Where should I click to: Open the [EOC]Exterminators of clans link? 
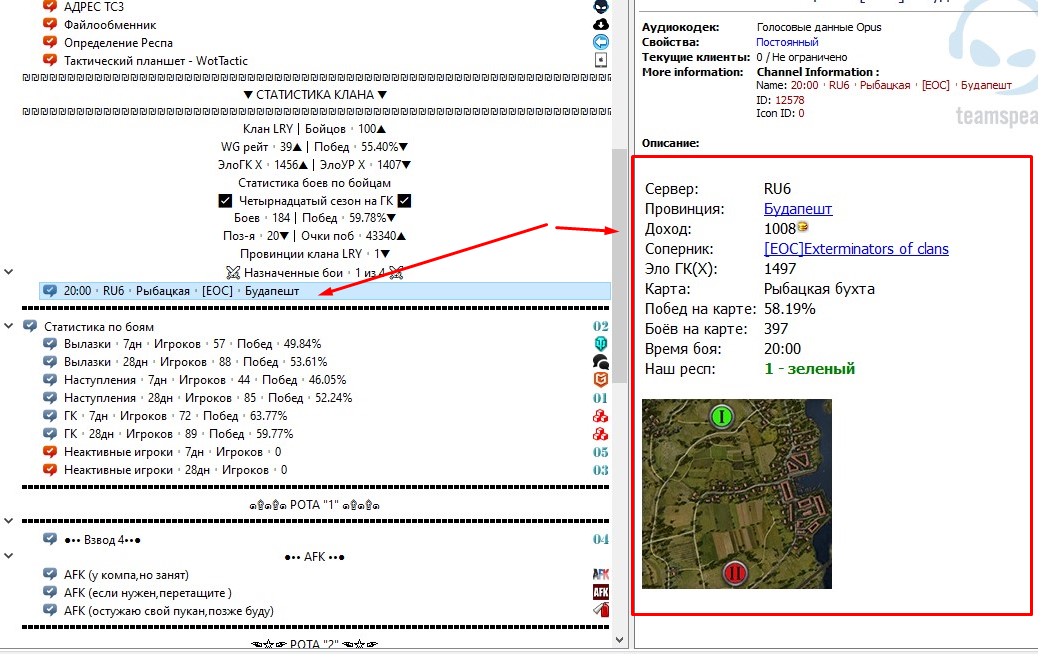click(856, 249)
